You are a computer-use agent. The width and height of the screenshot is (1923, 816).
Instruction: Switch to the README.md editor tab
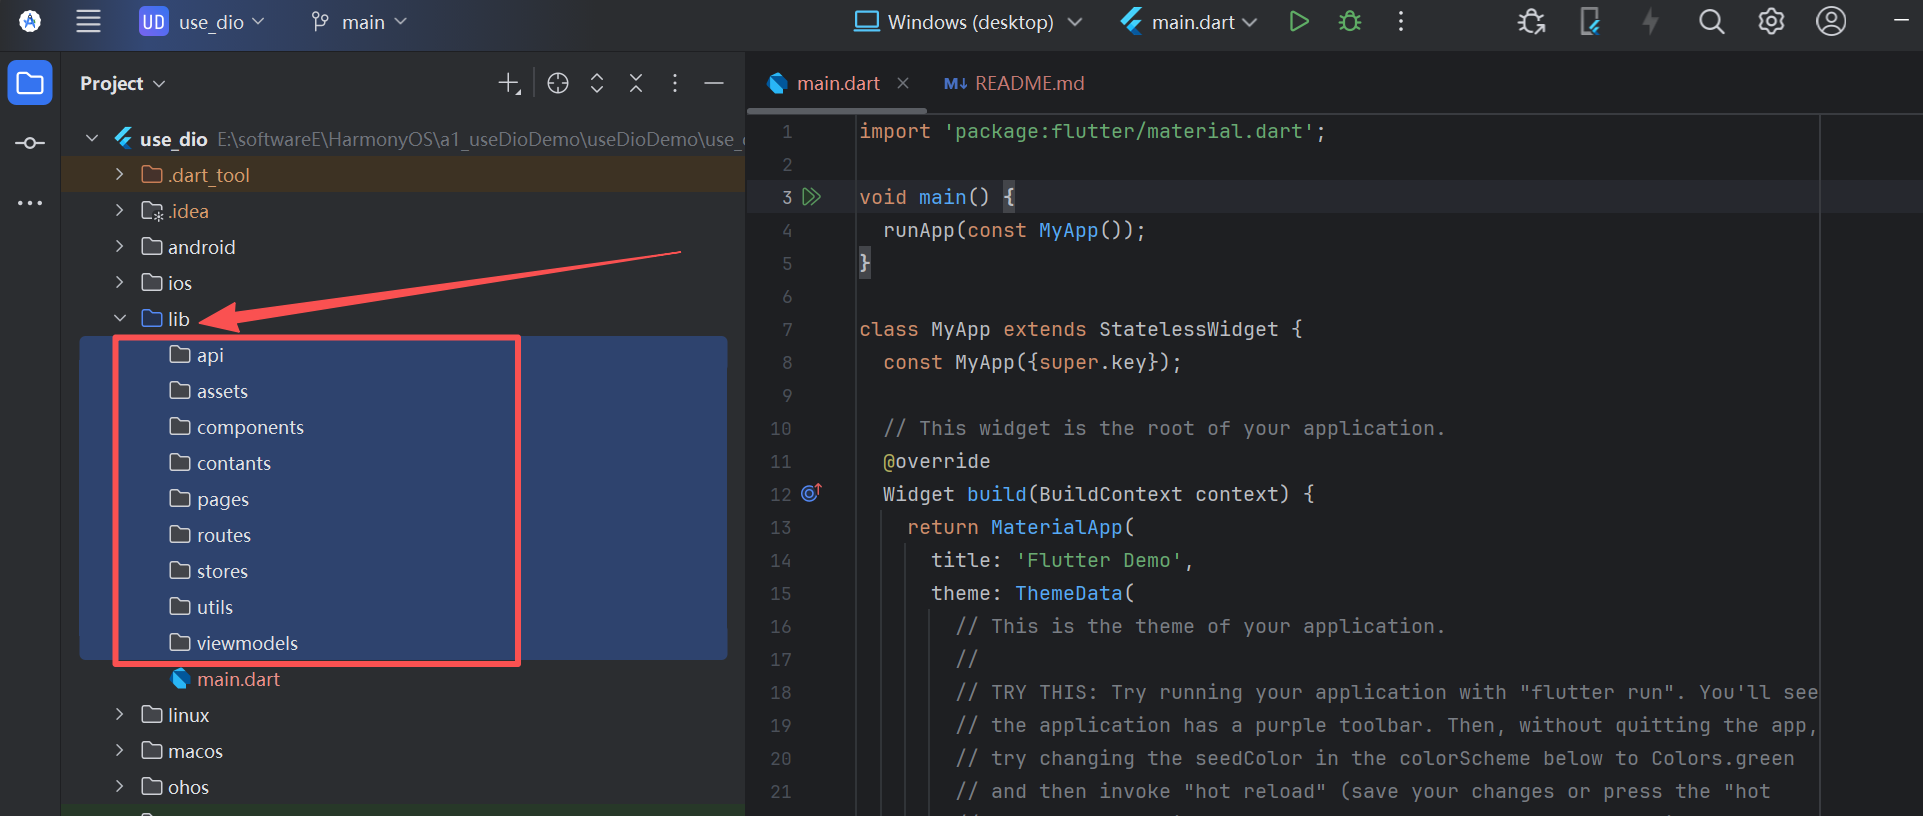pos(1014,83)
